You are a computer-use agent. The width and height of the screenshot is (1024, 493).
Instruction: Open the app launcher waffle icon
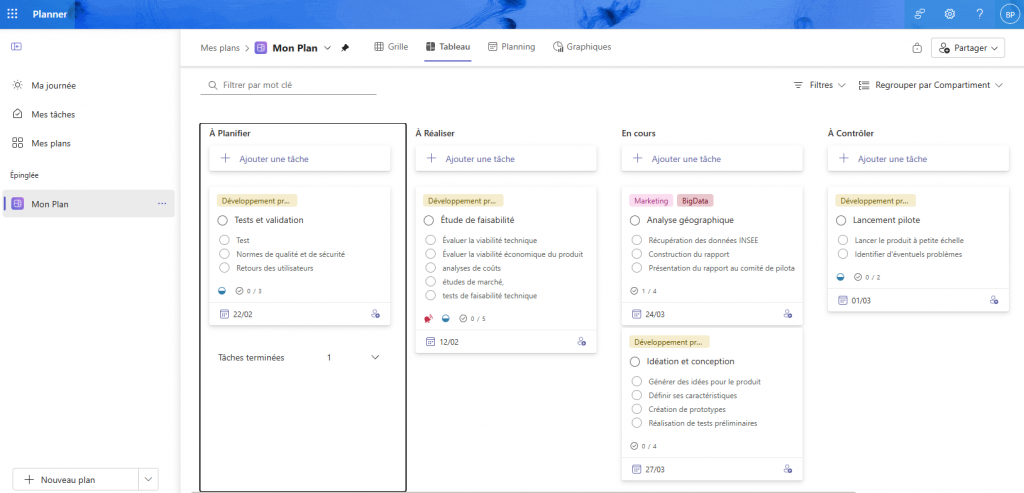click(x=12, y=15)
